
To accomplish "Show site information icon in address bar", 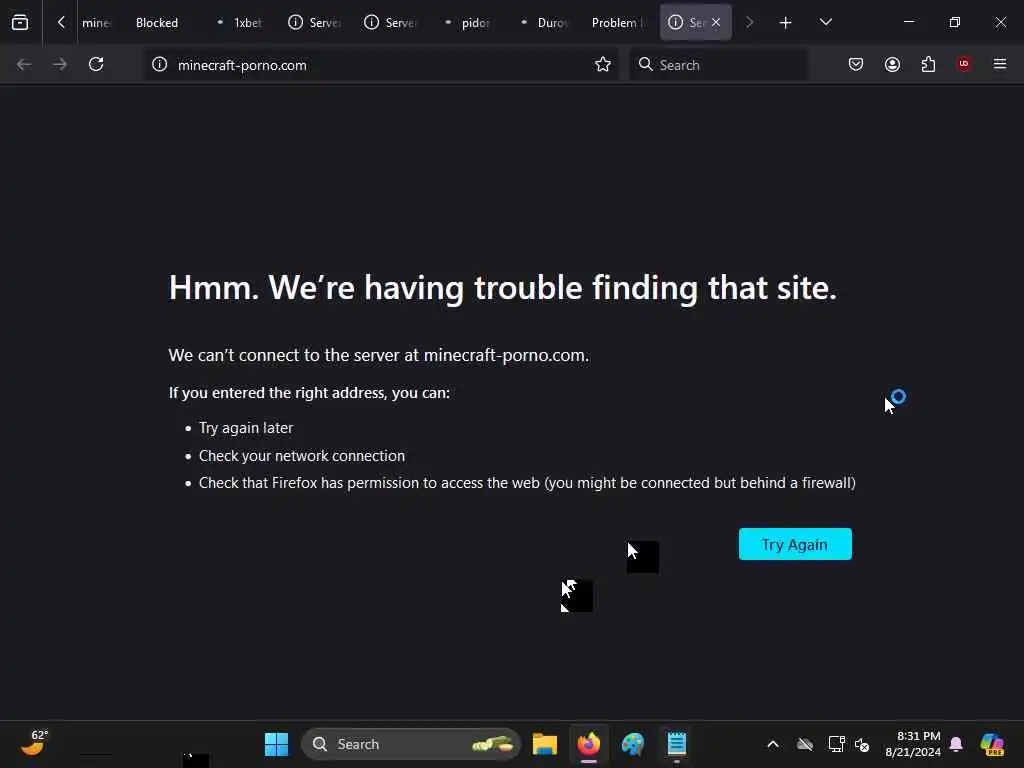I will [159, 64].
